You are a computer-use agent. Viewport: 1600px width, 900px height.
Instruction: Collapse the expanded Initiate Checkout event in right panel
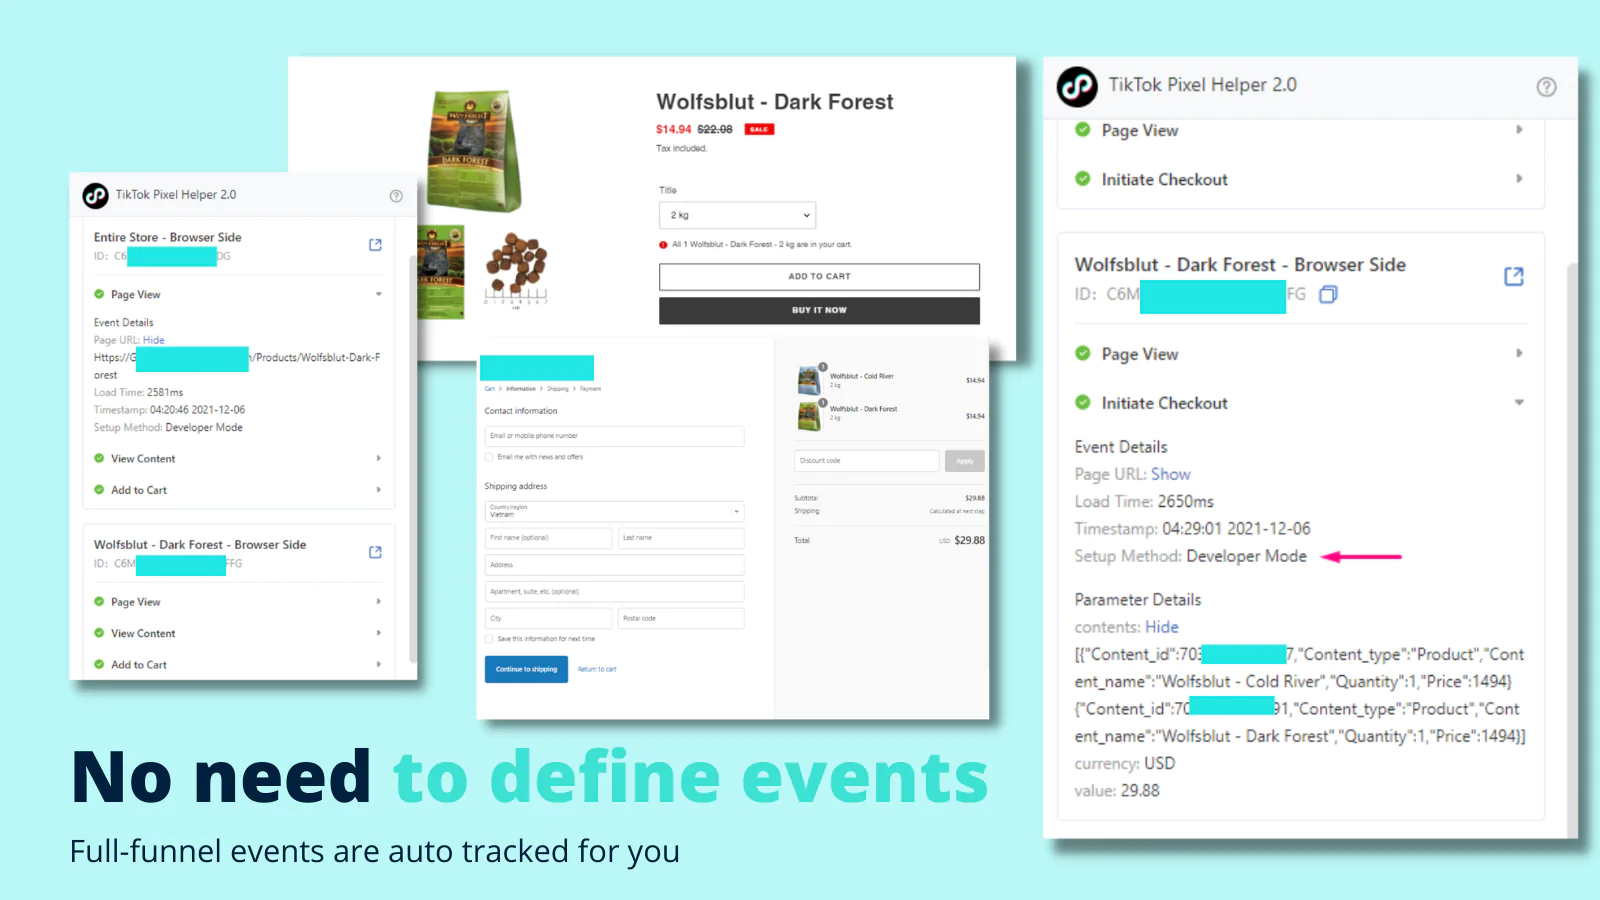click(x=1519, y=403)
